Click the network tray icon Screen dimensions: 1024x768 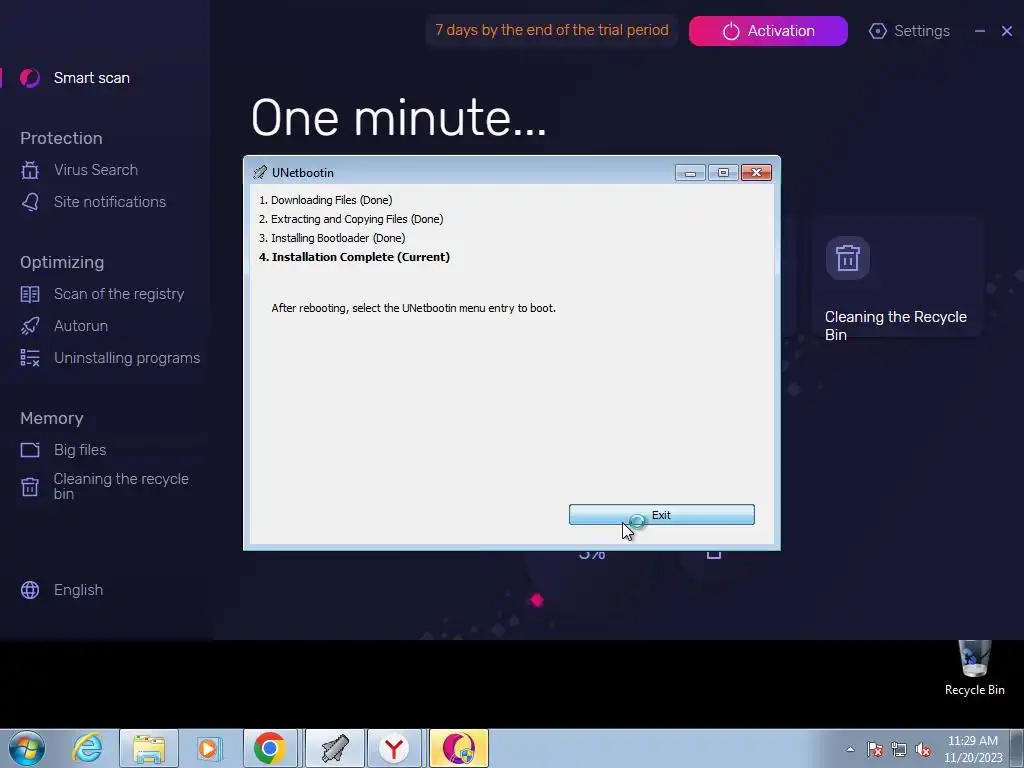pos(899,750)
